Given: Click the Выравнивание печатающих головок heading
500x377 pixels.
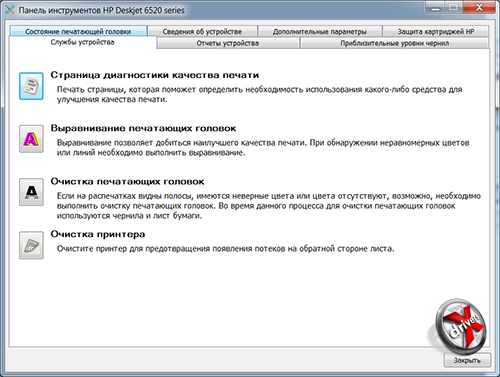Looking at the screenshot, I should pos(143,128).
